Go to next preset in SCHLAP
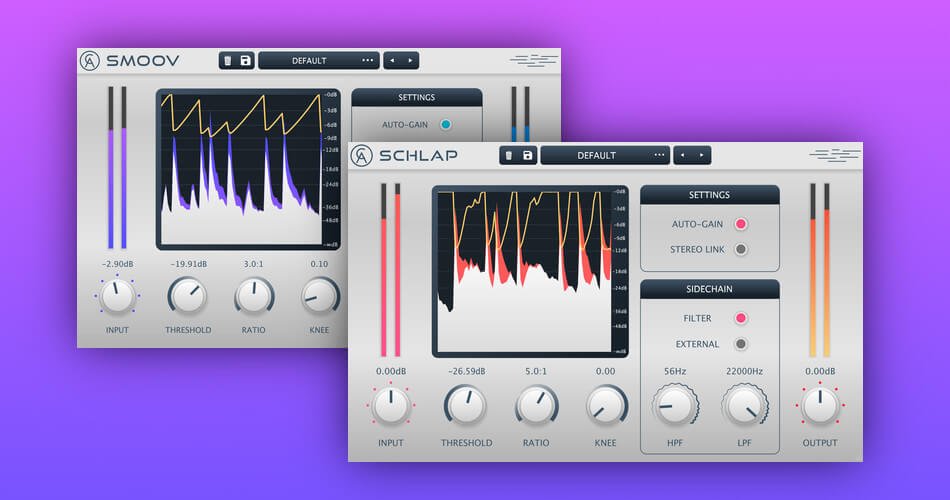The width and height of the screenshot is (950, 500). tap(702, 155)
